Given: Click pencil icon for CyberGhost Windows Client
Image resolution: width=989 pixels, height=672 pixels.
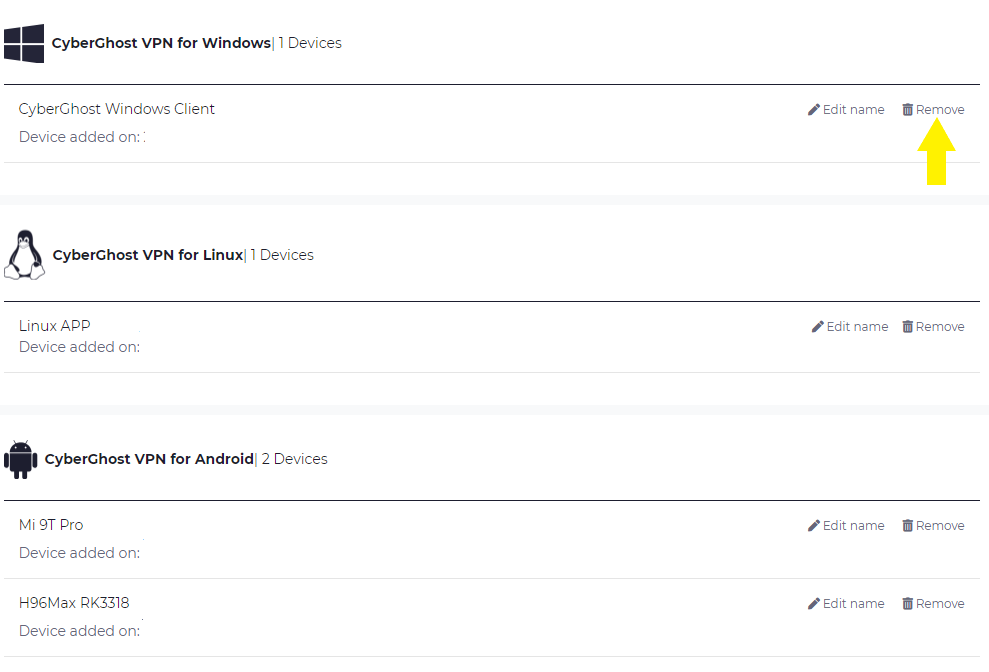Looking at the screenshot, I should pyautogui.click(x=814, y=110).
